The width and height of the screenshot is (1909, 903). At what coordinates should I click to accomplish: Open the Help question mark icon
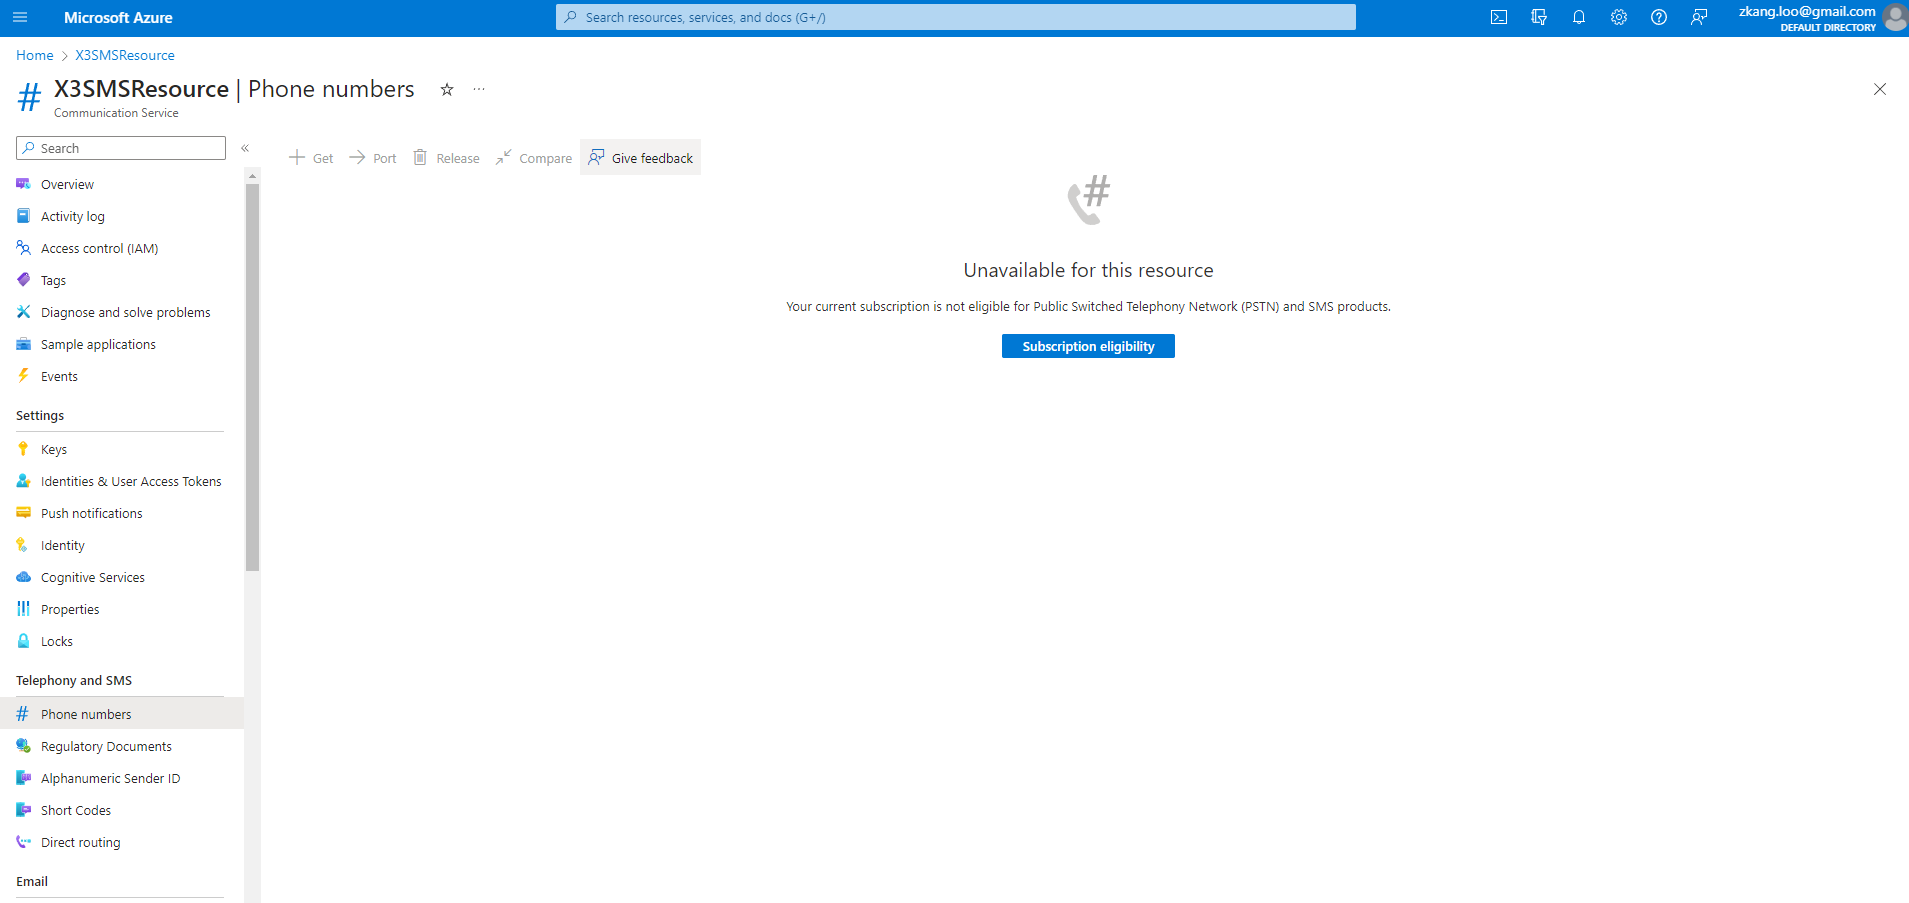(x=1659, y=17)
